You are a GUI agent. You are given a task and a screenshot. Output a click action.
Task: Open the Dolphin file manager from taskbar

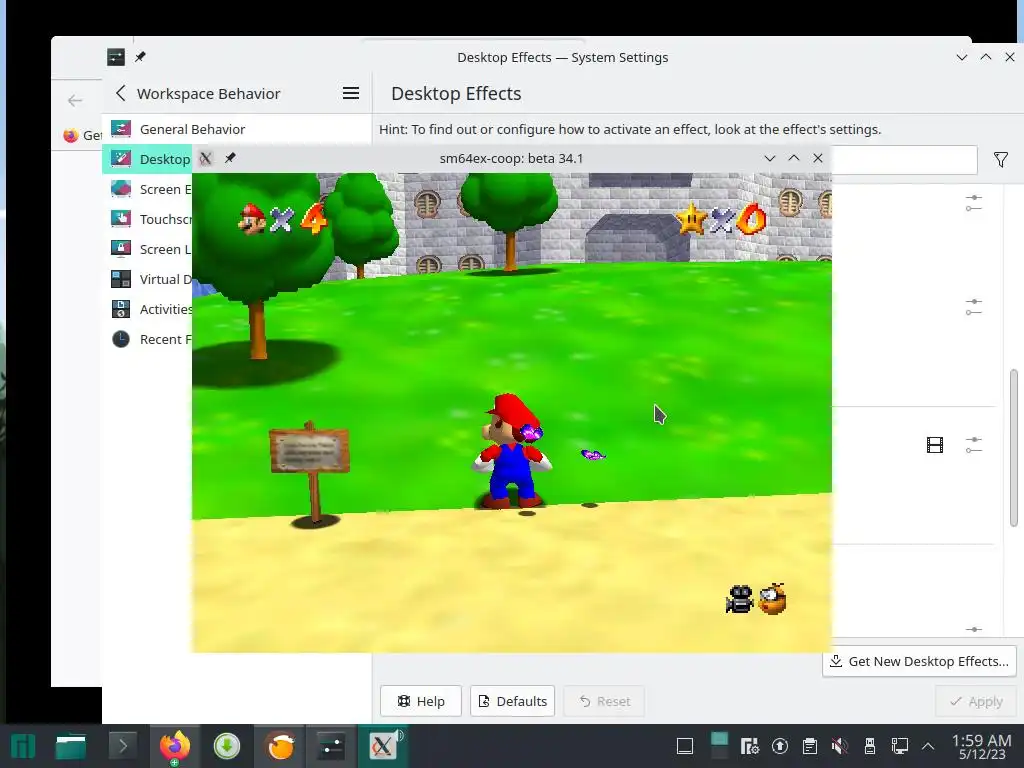(71, 746)
